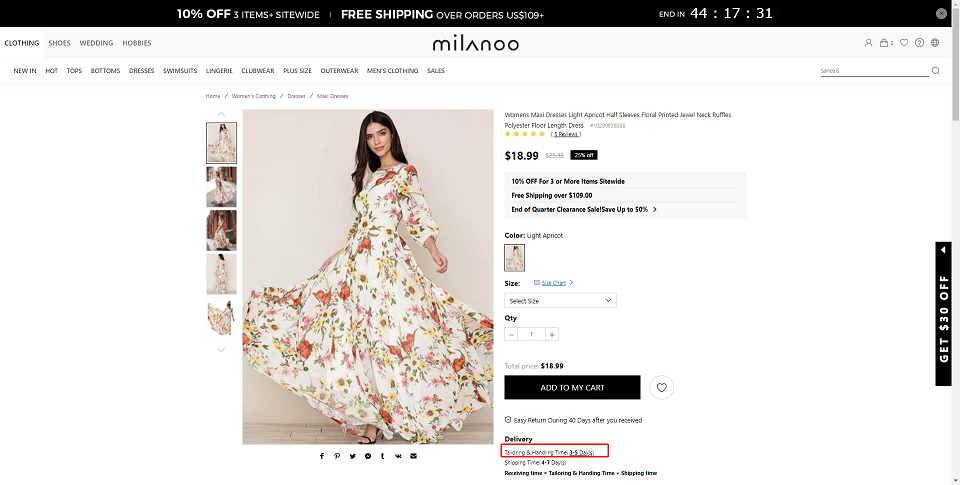
Task: Show next thumbnails with down chevron
Action: point(222,350)
